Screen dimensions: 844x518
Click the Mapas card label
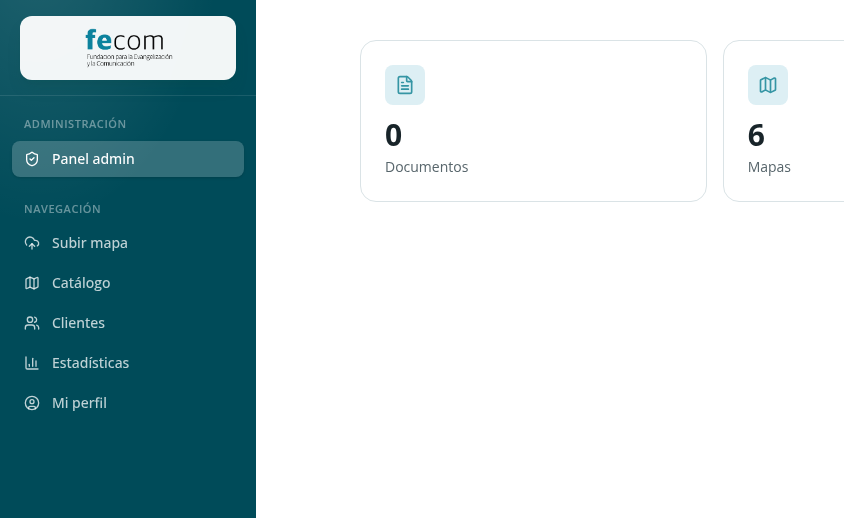click(769, 167)
